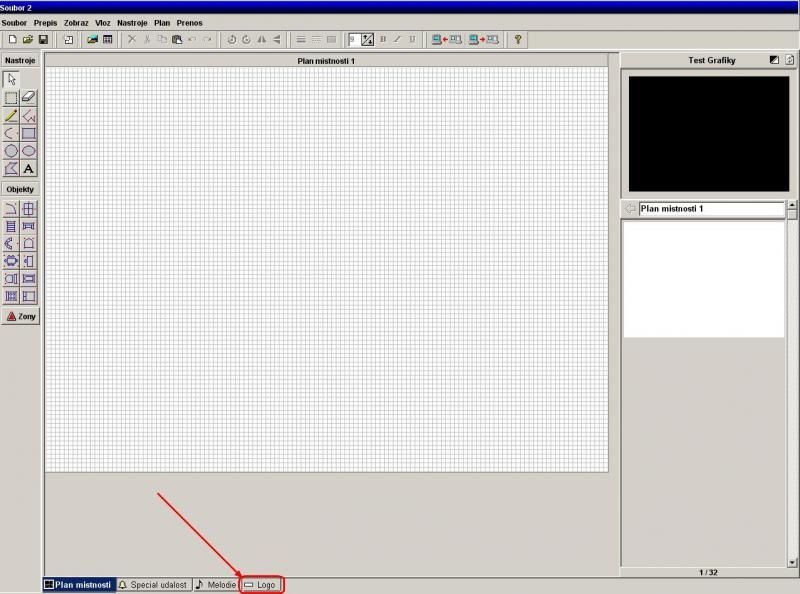
Task: Click the right panel scrollbar down arrow
Action: [x=792, y=563]
